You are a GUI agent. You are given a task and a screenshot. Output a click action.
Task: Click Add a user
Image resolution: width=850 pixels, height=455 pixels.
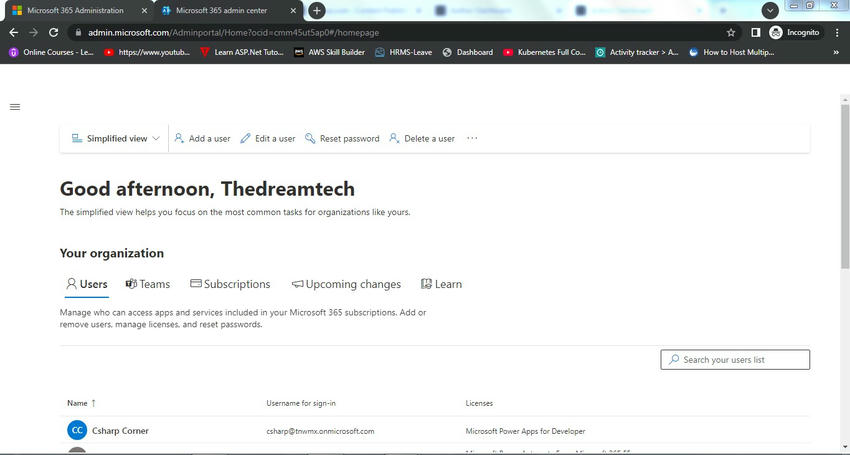202,138
